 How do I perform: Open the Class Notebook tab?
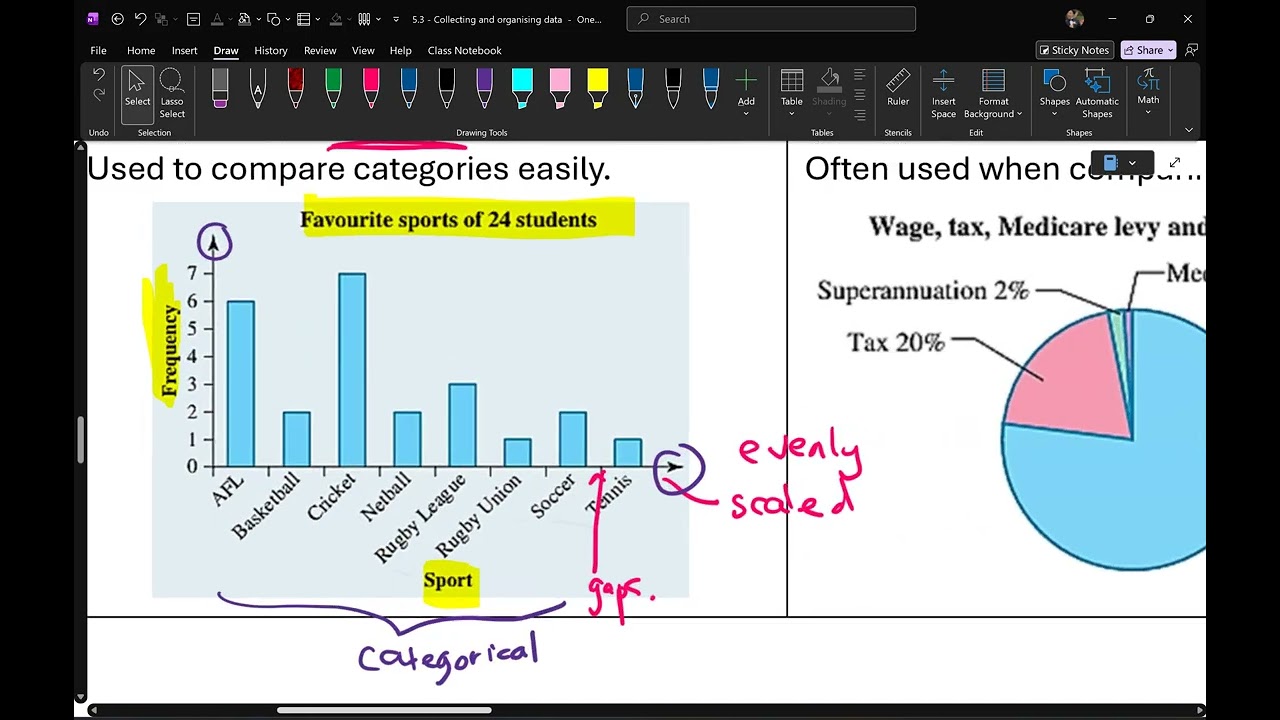pyautogui.click(x=464, y=50)
